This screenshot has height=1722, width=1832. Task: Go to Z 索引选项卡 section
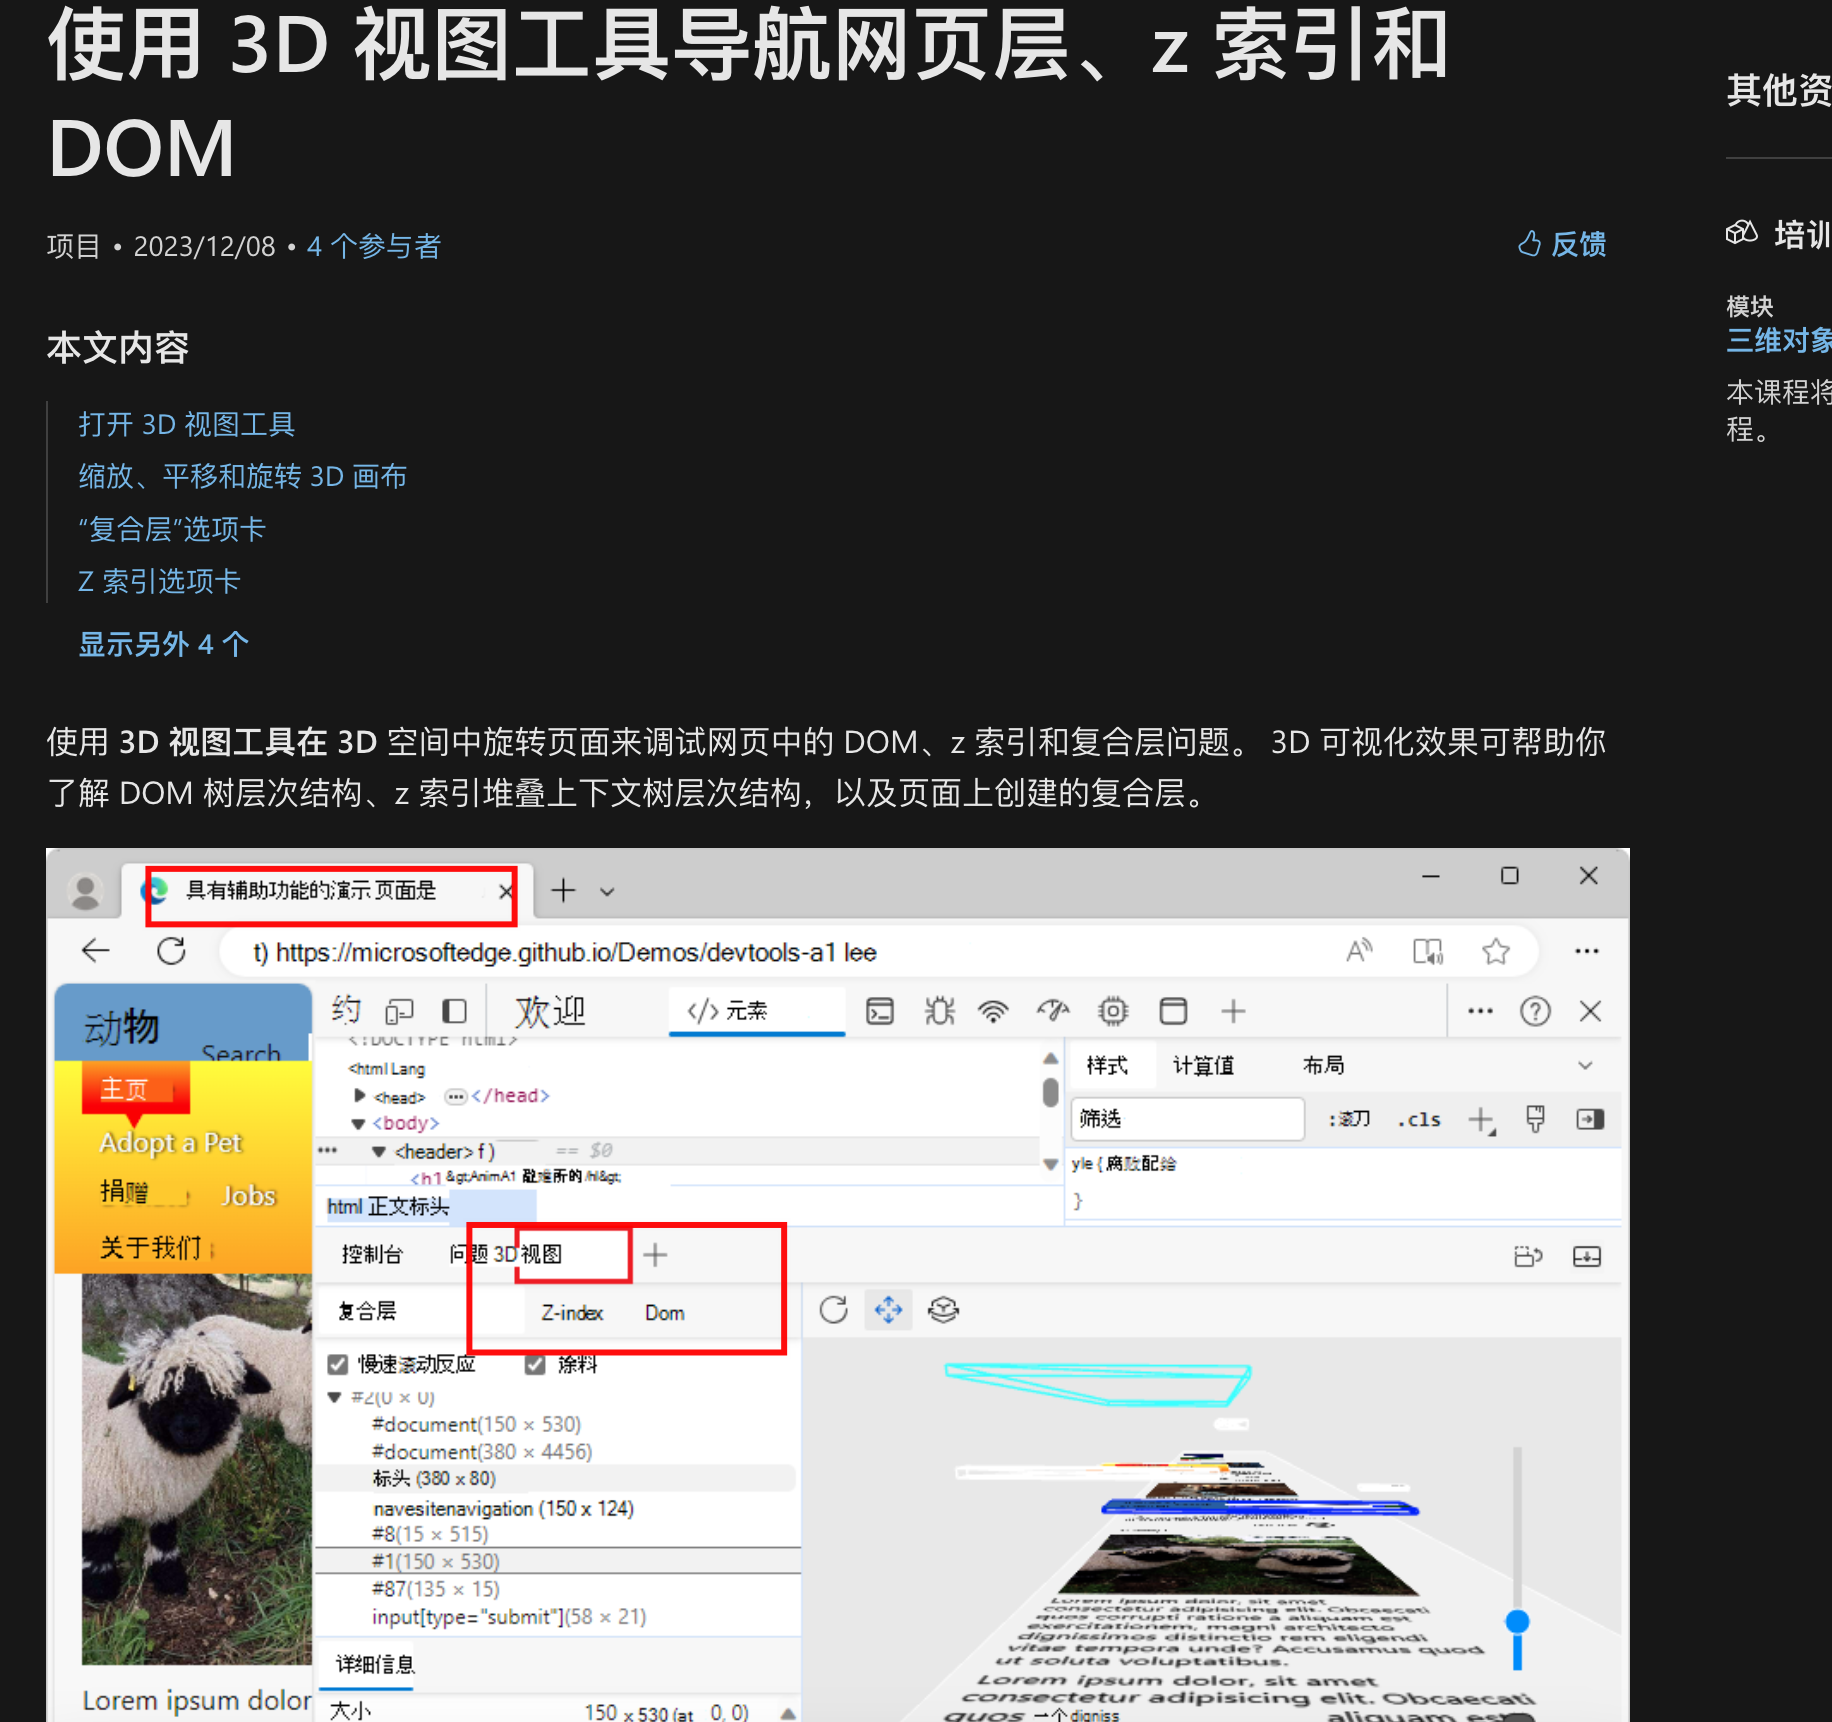(159, 581)
